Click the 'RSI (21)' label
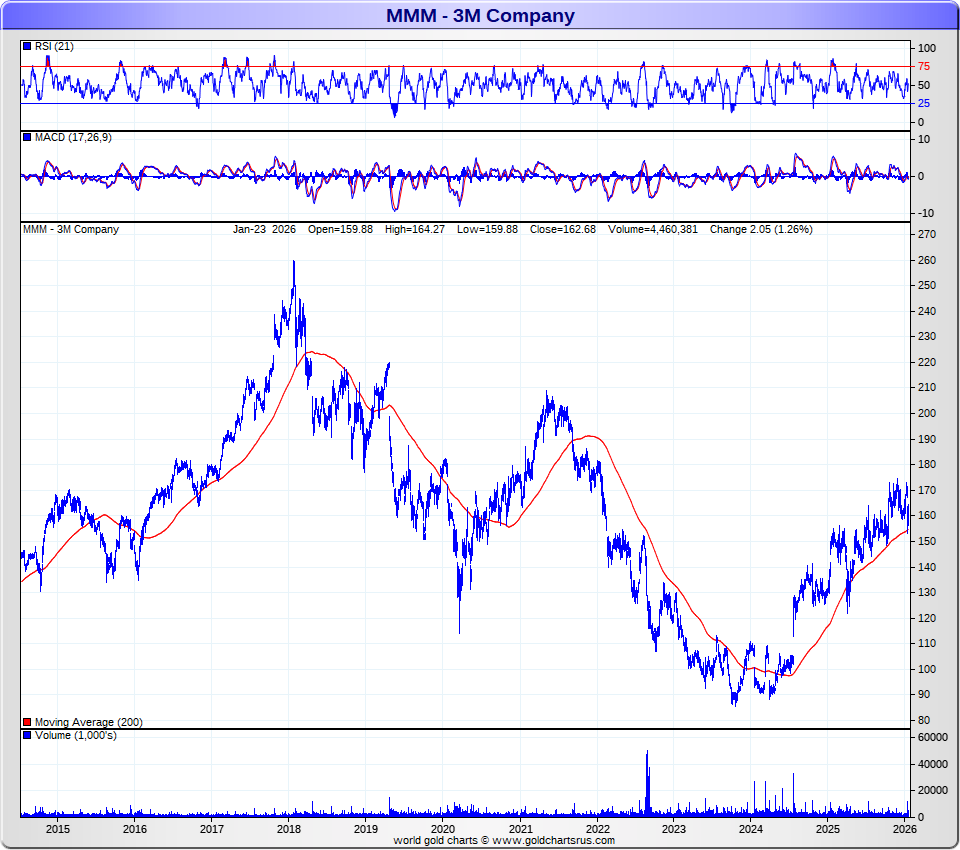 point(54,47)
